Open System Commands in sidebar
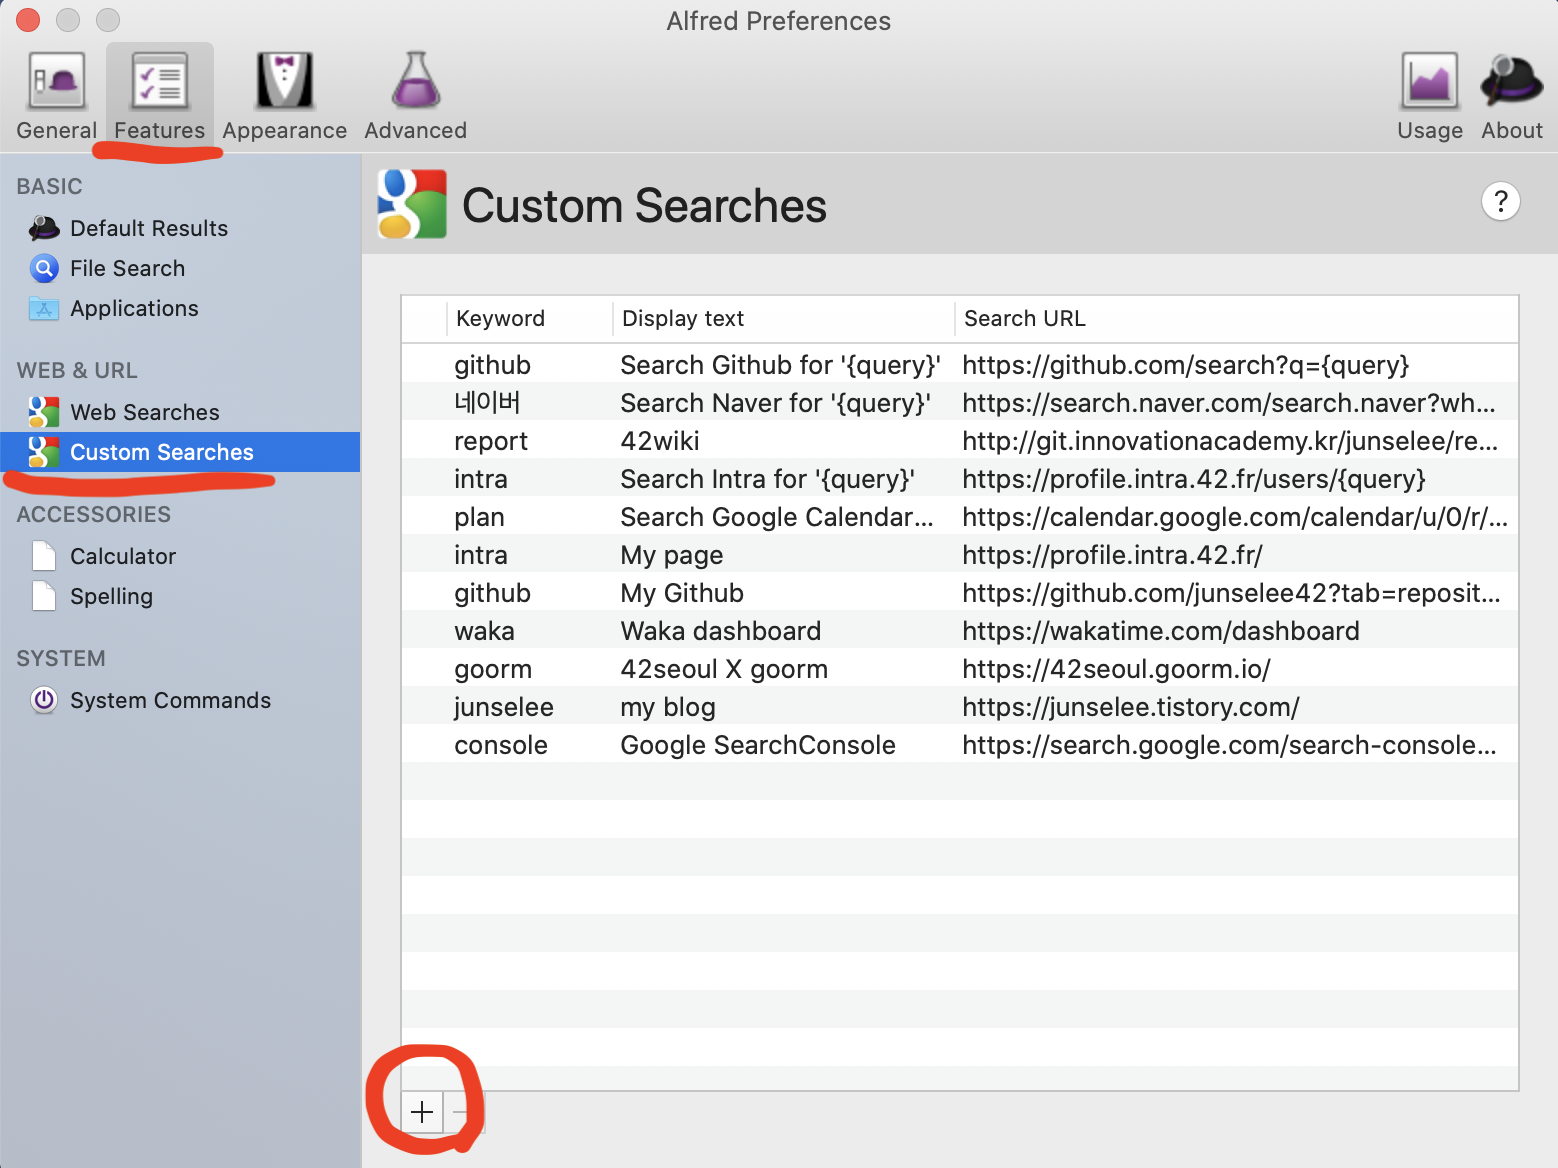Viewport: 1558px width, 1168px height. (180, 700)
